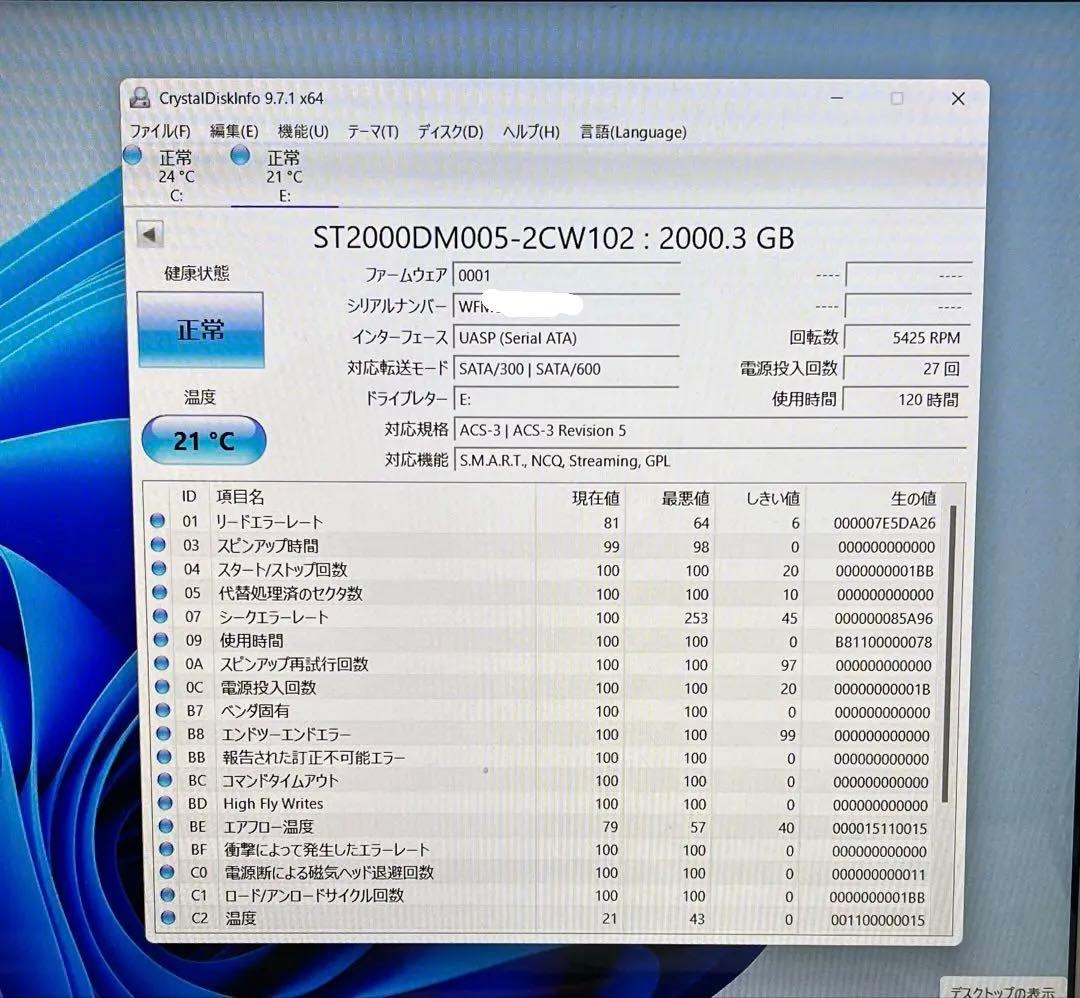Click the CrystalDiskInfo title bar icon
The height and width of the screenshot is (998, 1080).
(x=140, y=98)
